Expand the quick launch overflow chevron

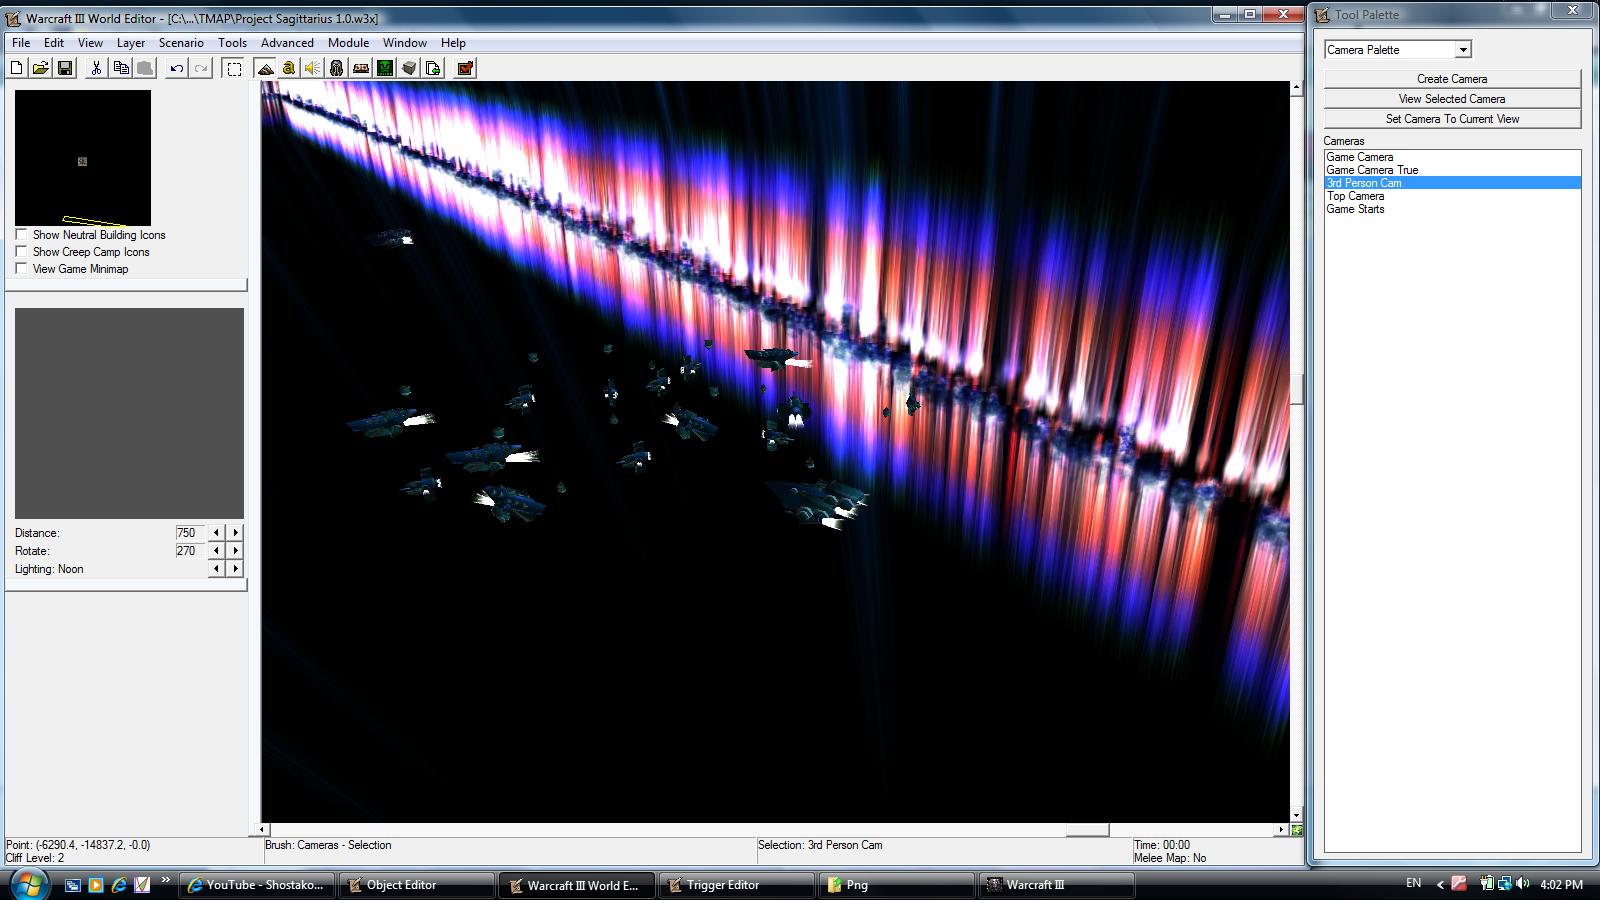(166, 881)
